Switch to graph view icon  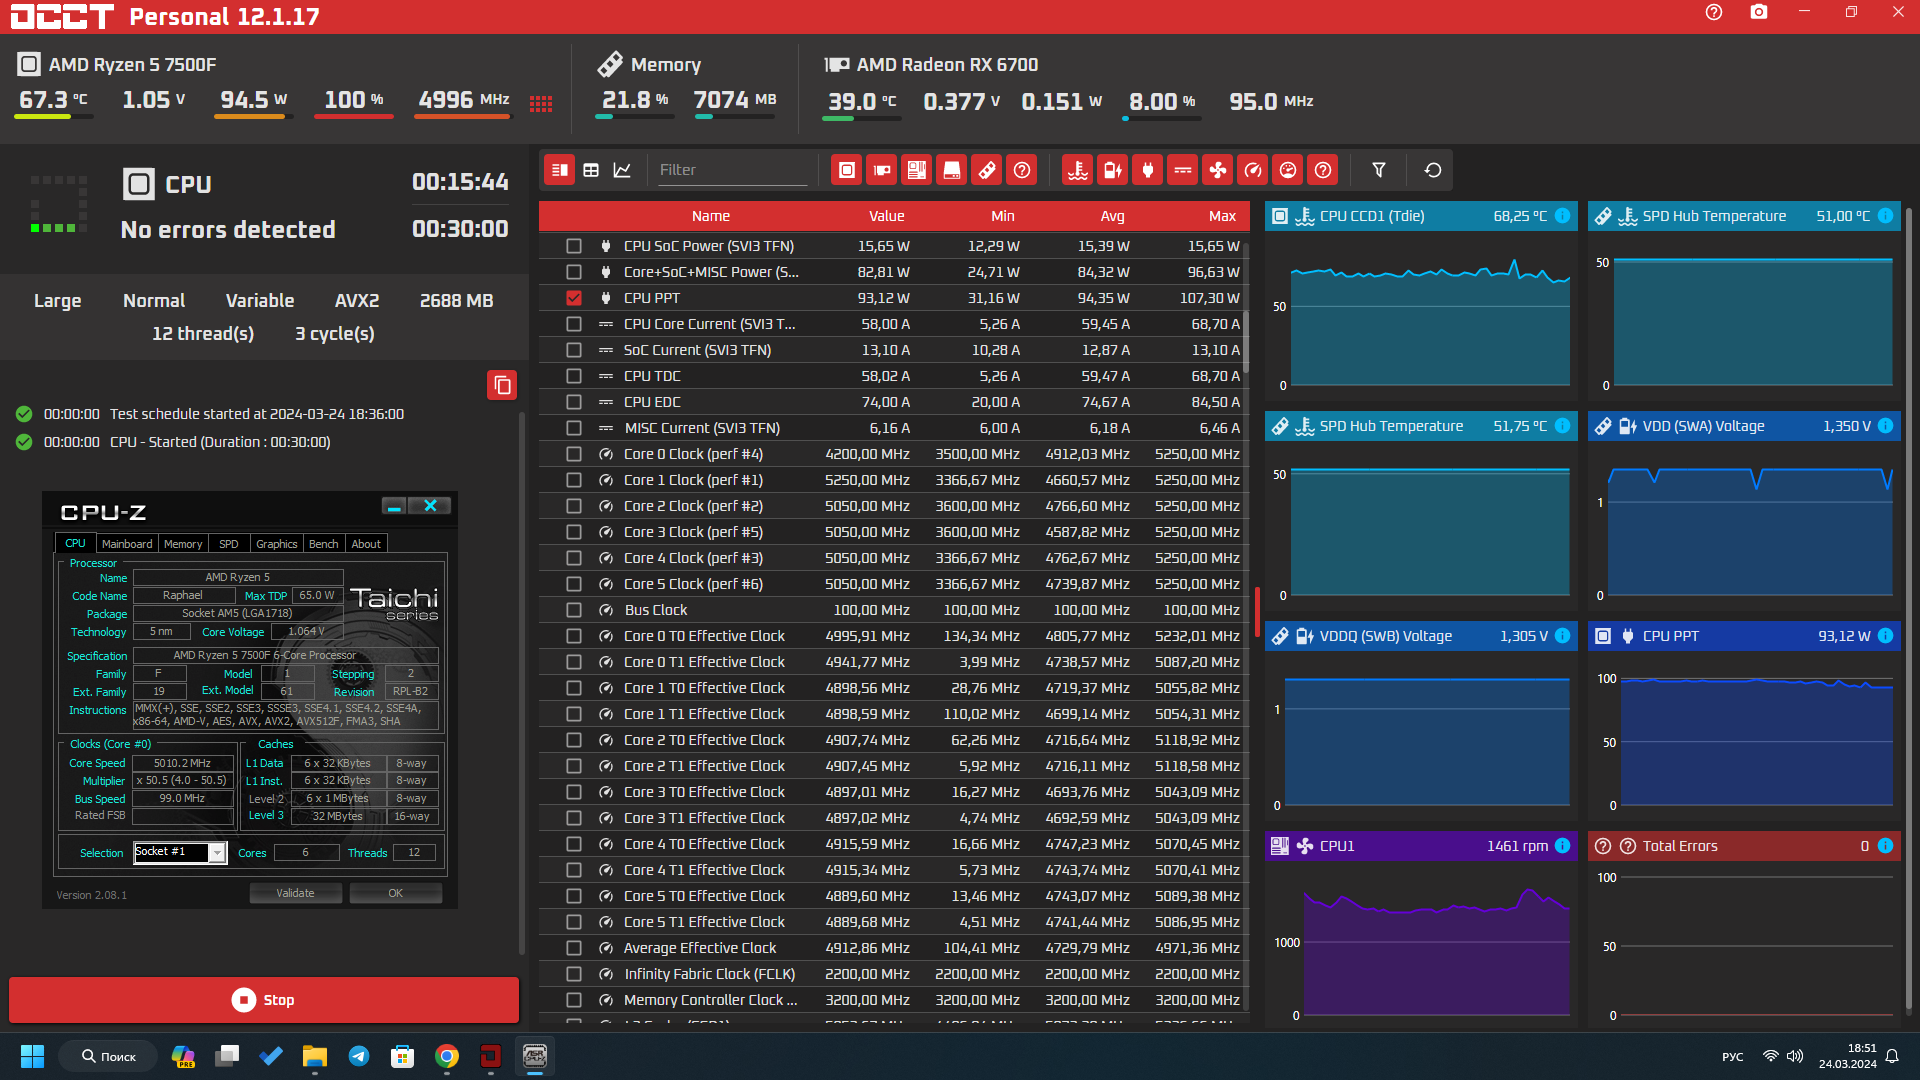click(622, 170)
